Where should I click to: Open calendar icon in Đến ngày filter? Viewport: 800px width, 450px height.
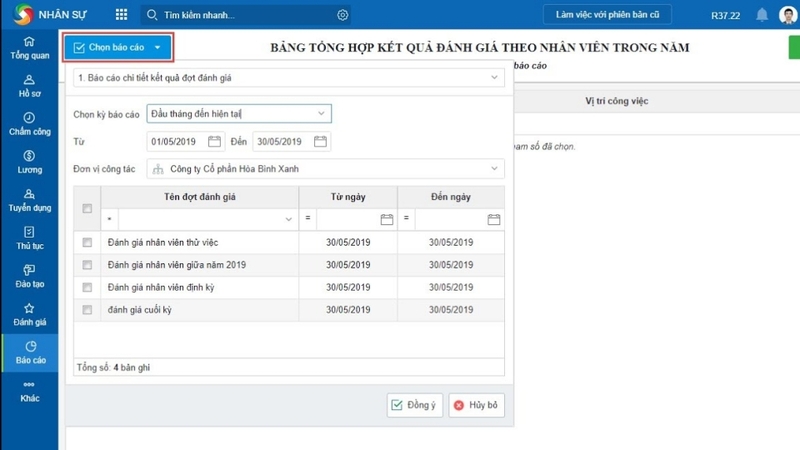(493, 219)
